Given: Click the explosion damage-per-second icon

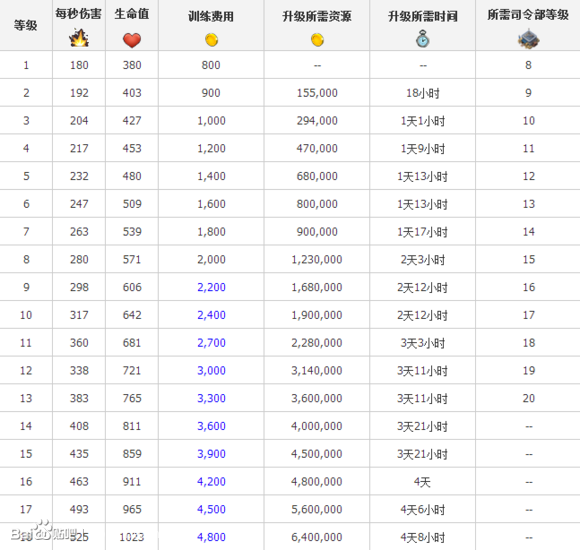Looking at the screenshot, I should [x=79, y=38].
